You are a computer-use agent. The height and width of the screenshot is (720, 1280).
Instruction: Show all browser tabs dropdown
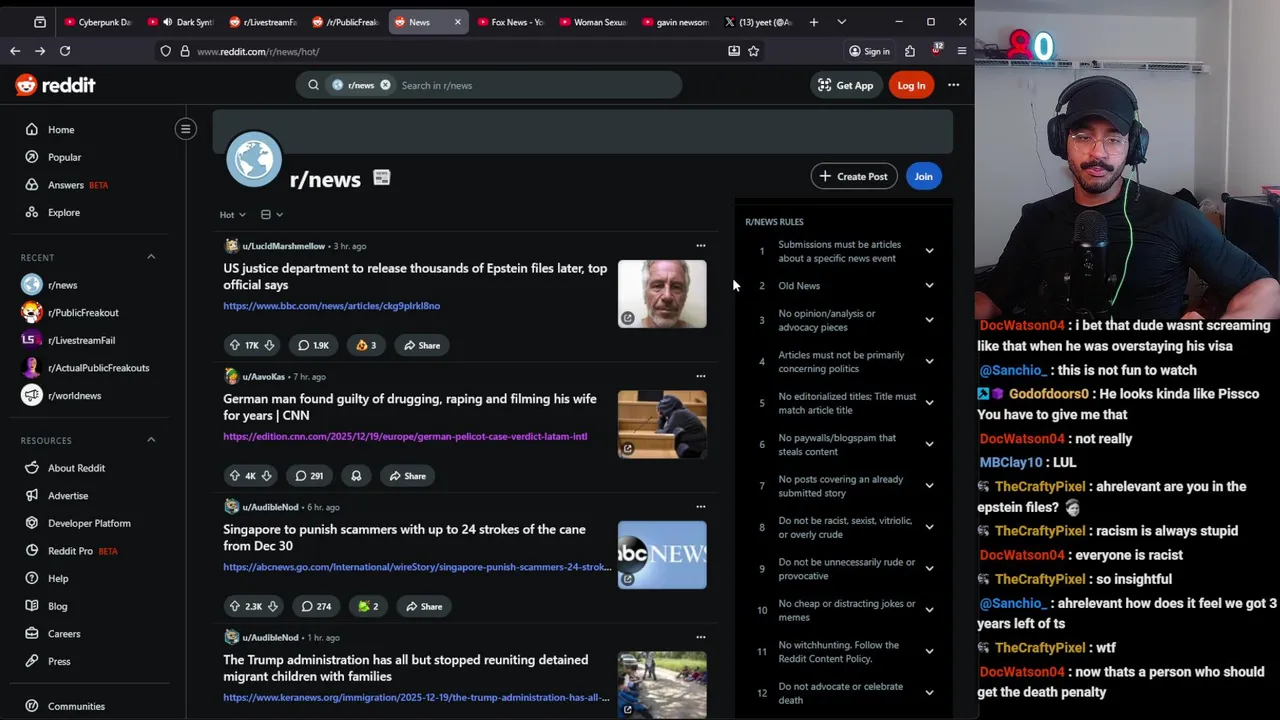841,22
